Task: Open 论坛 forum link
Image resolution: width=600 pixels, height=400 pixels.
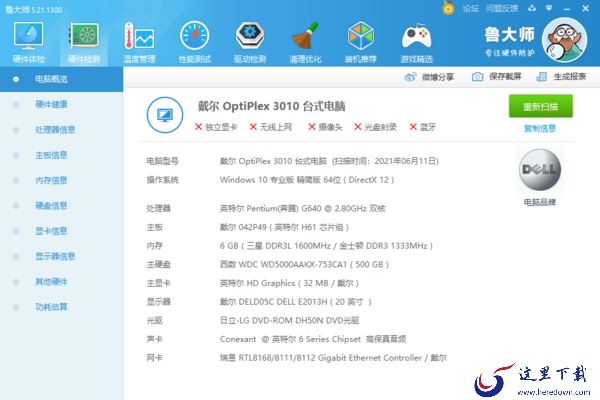Action: pos(470,8)
